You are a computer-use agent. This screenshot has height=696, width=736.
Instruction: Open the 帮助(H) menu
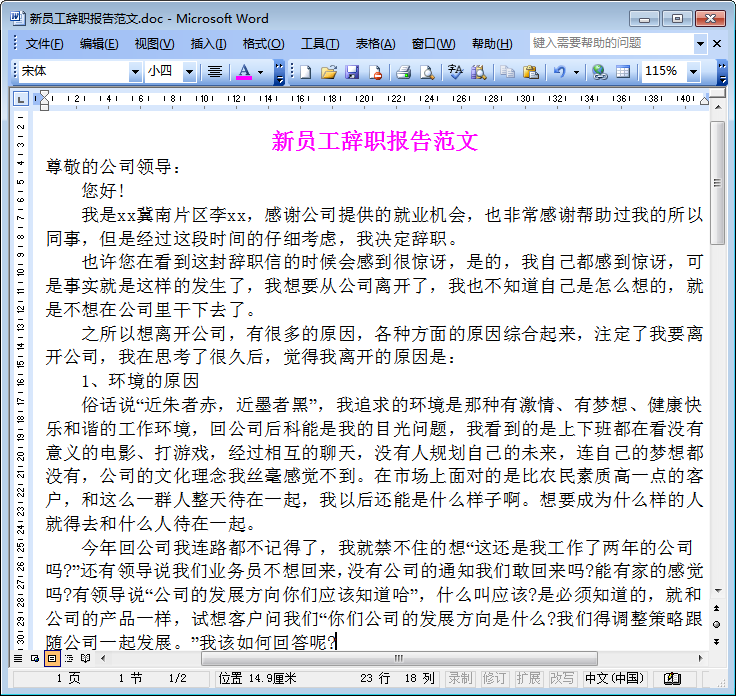(x=491, y=44)
